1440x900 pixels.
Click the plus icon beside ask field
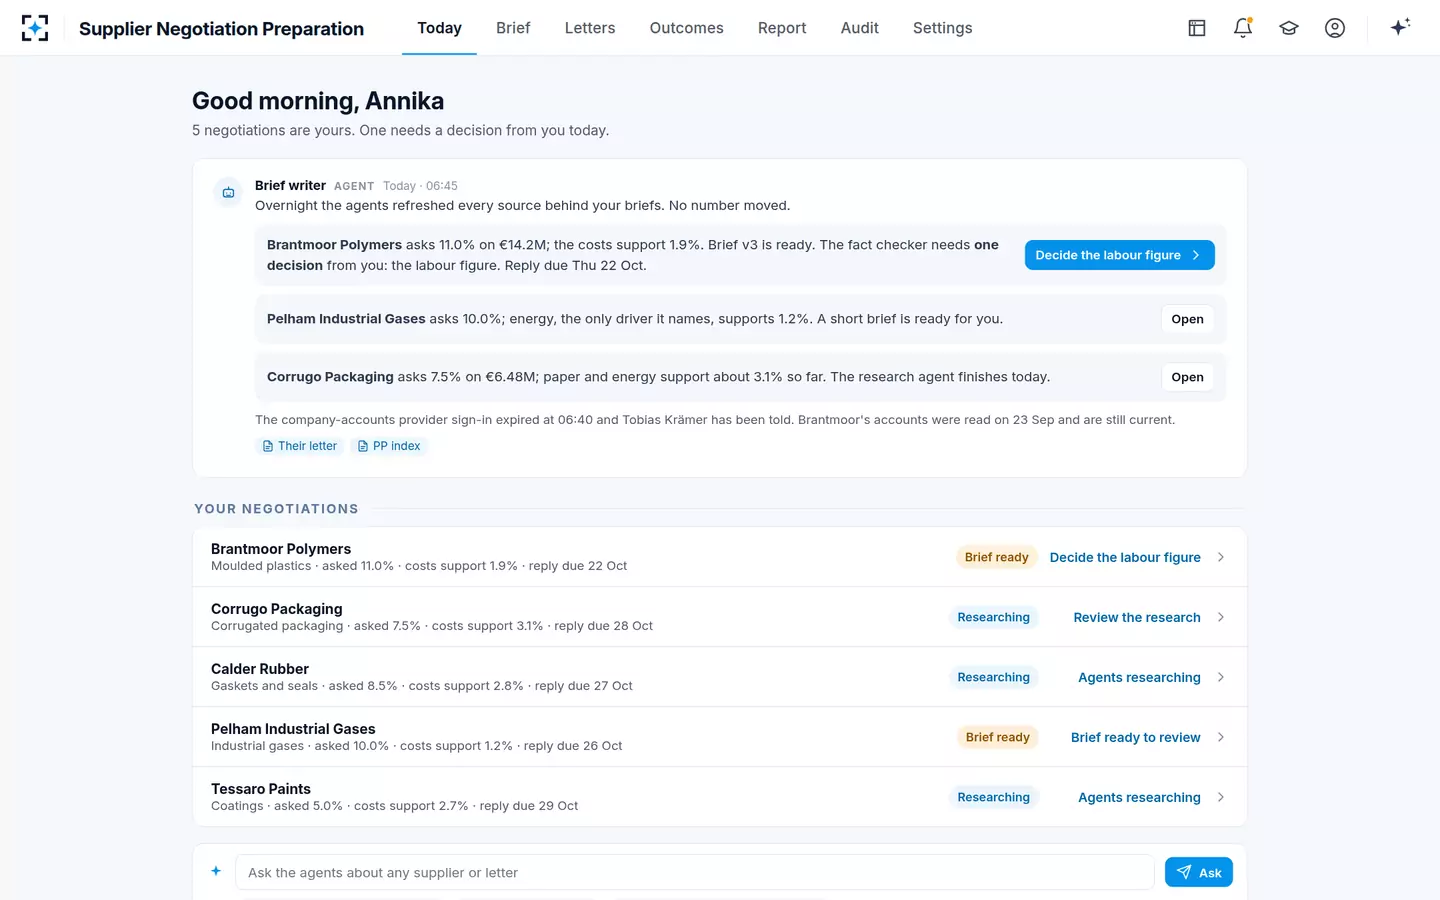[x=216, y=871]
